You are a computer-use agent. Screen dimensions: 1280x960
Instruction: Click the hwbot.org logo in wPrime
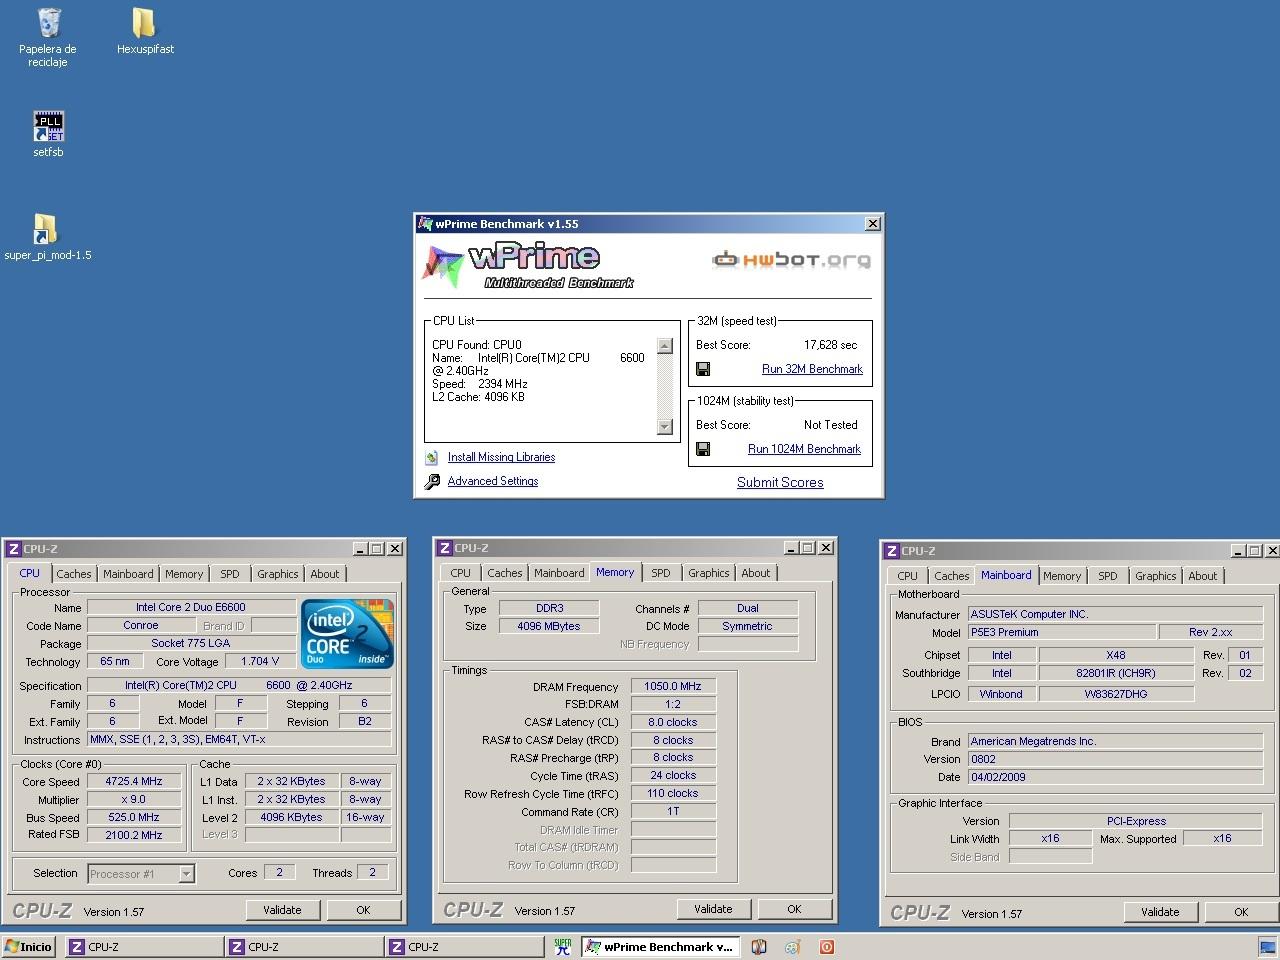(791, 260)
